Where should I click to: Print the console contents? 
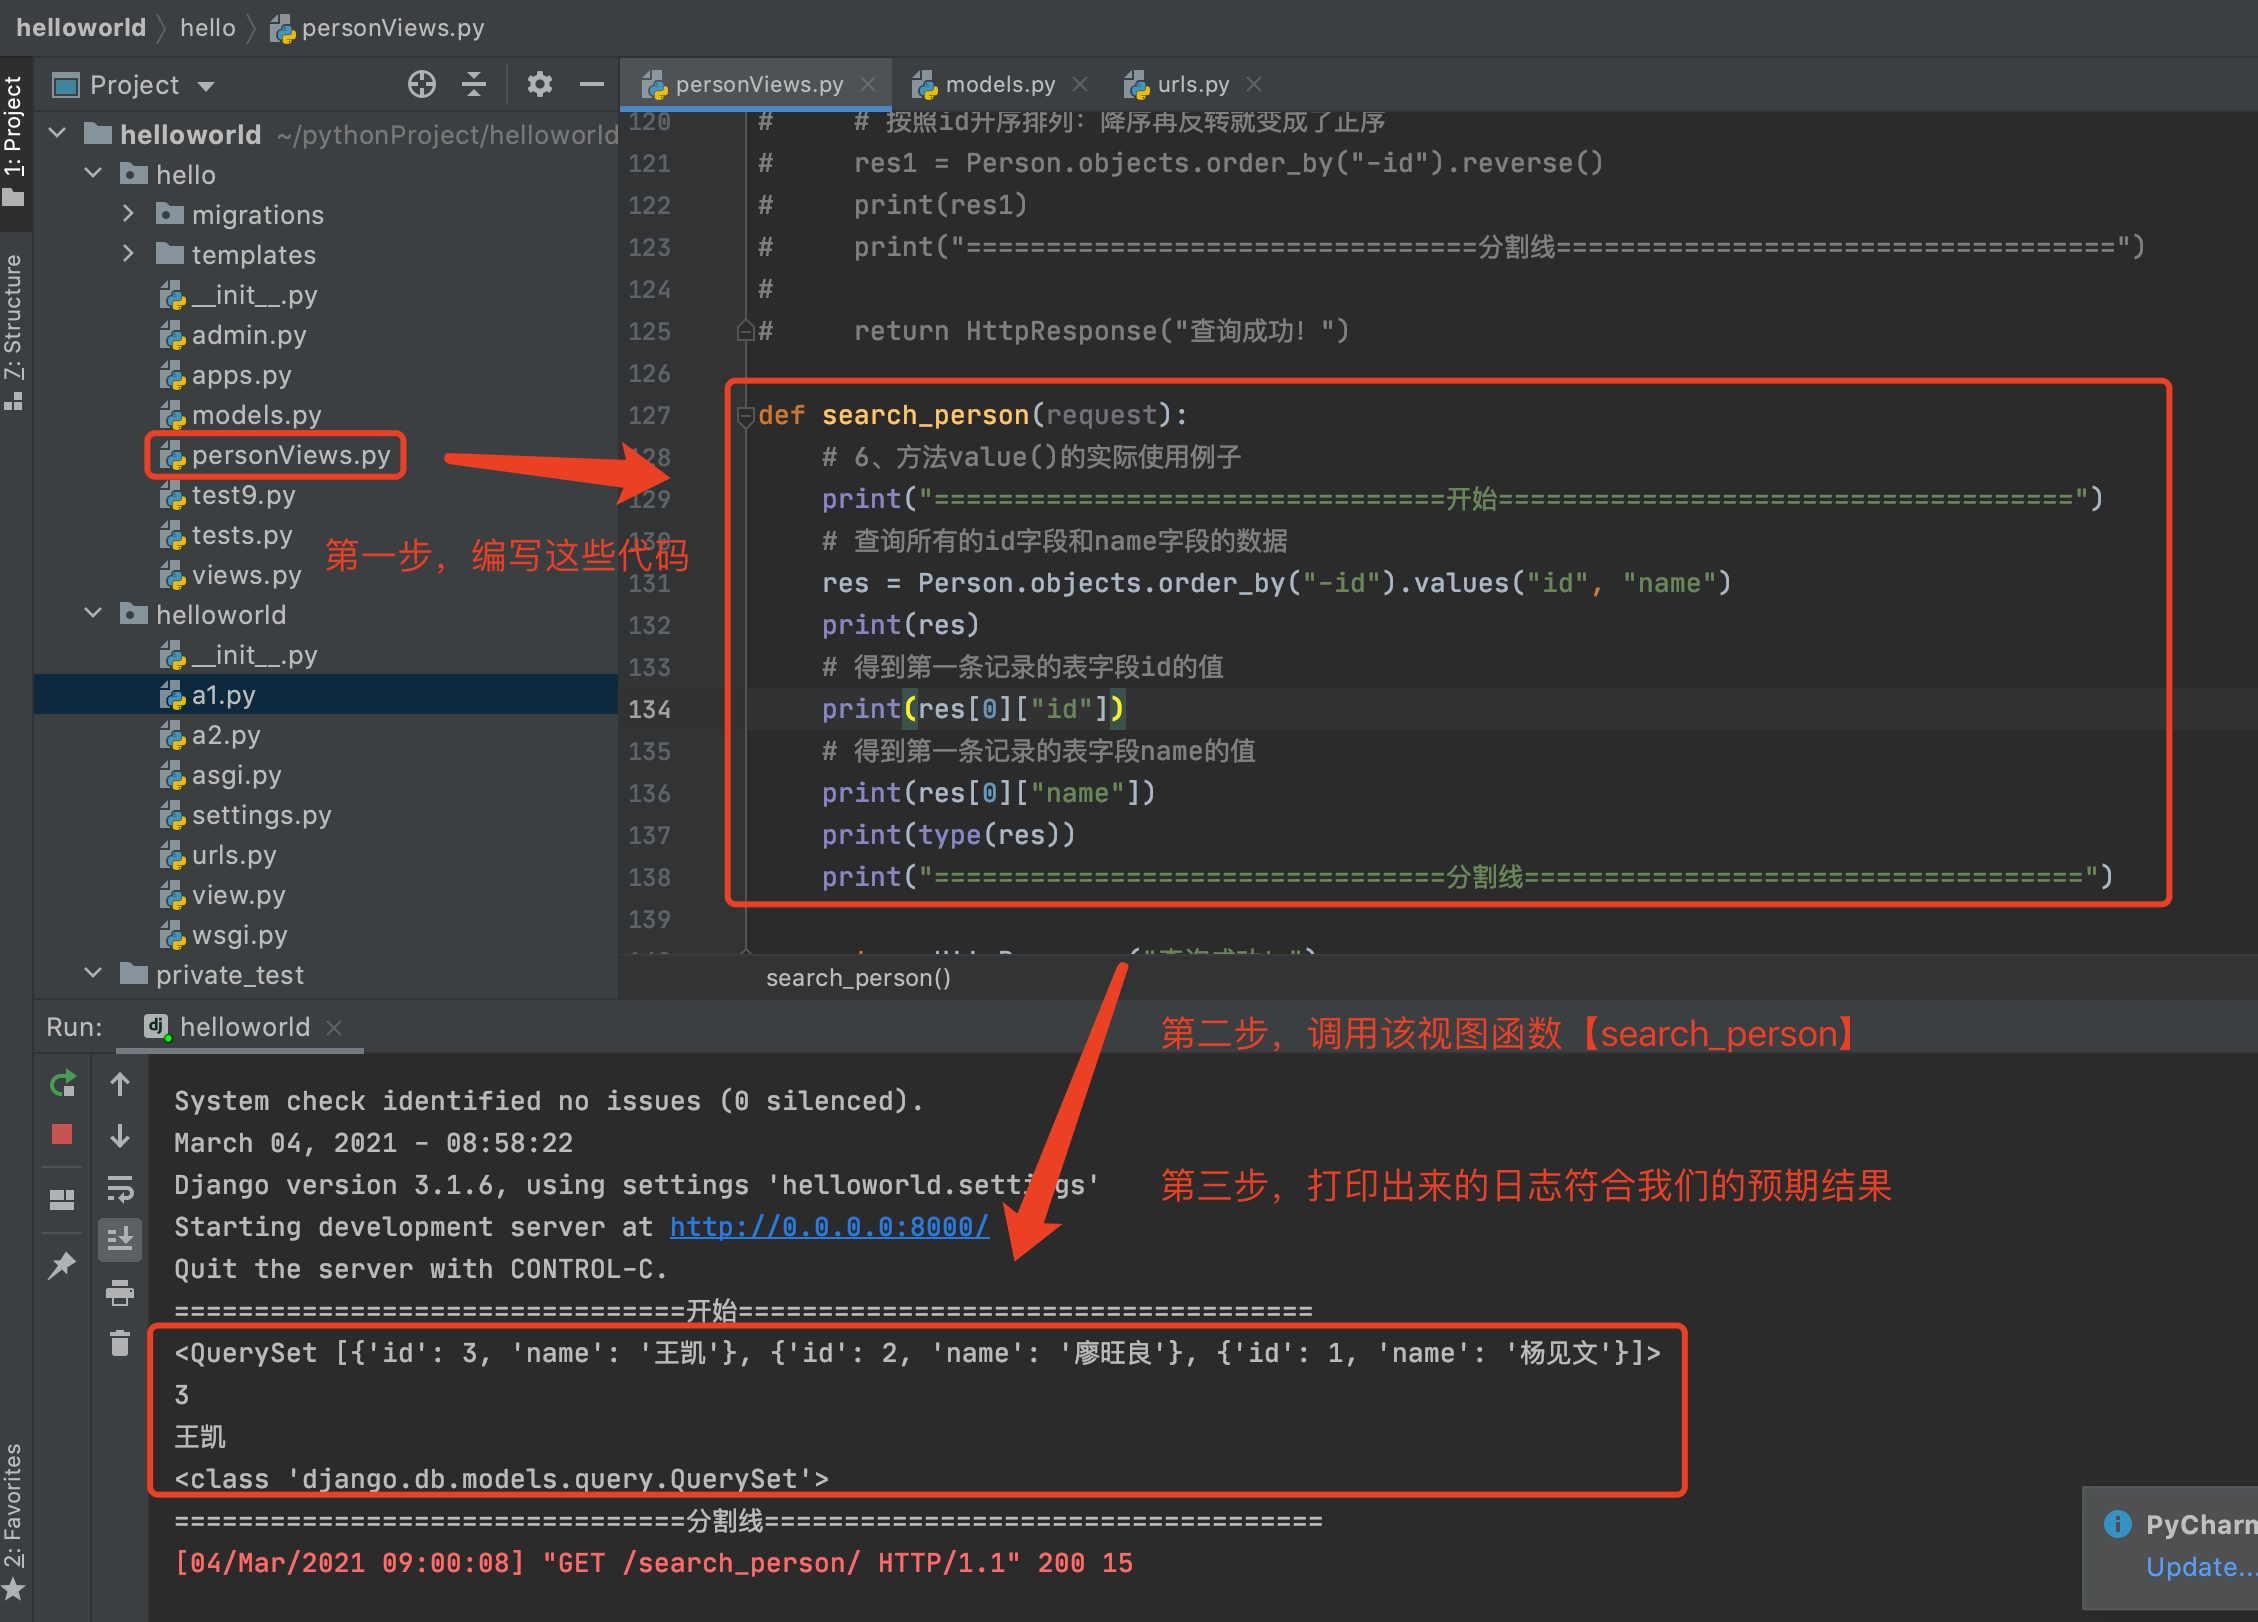[120, 1292]
